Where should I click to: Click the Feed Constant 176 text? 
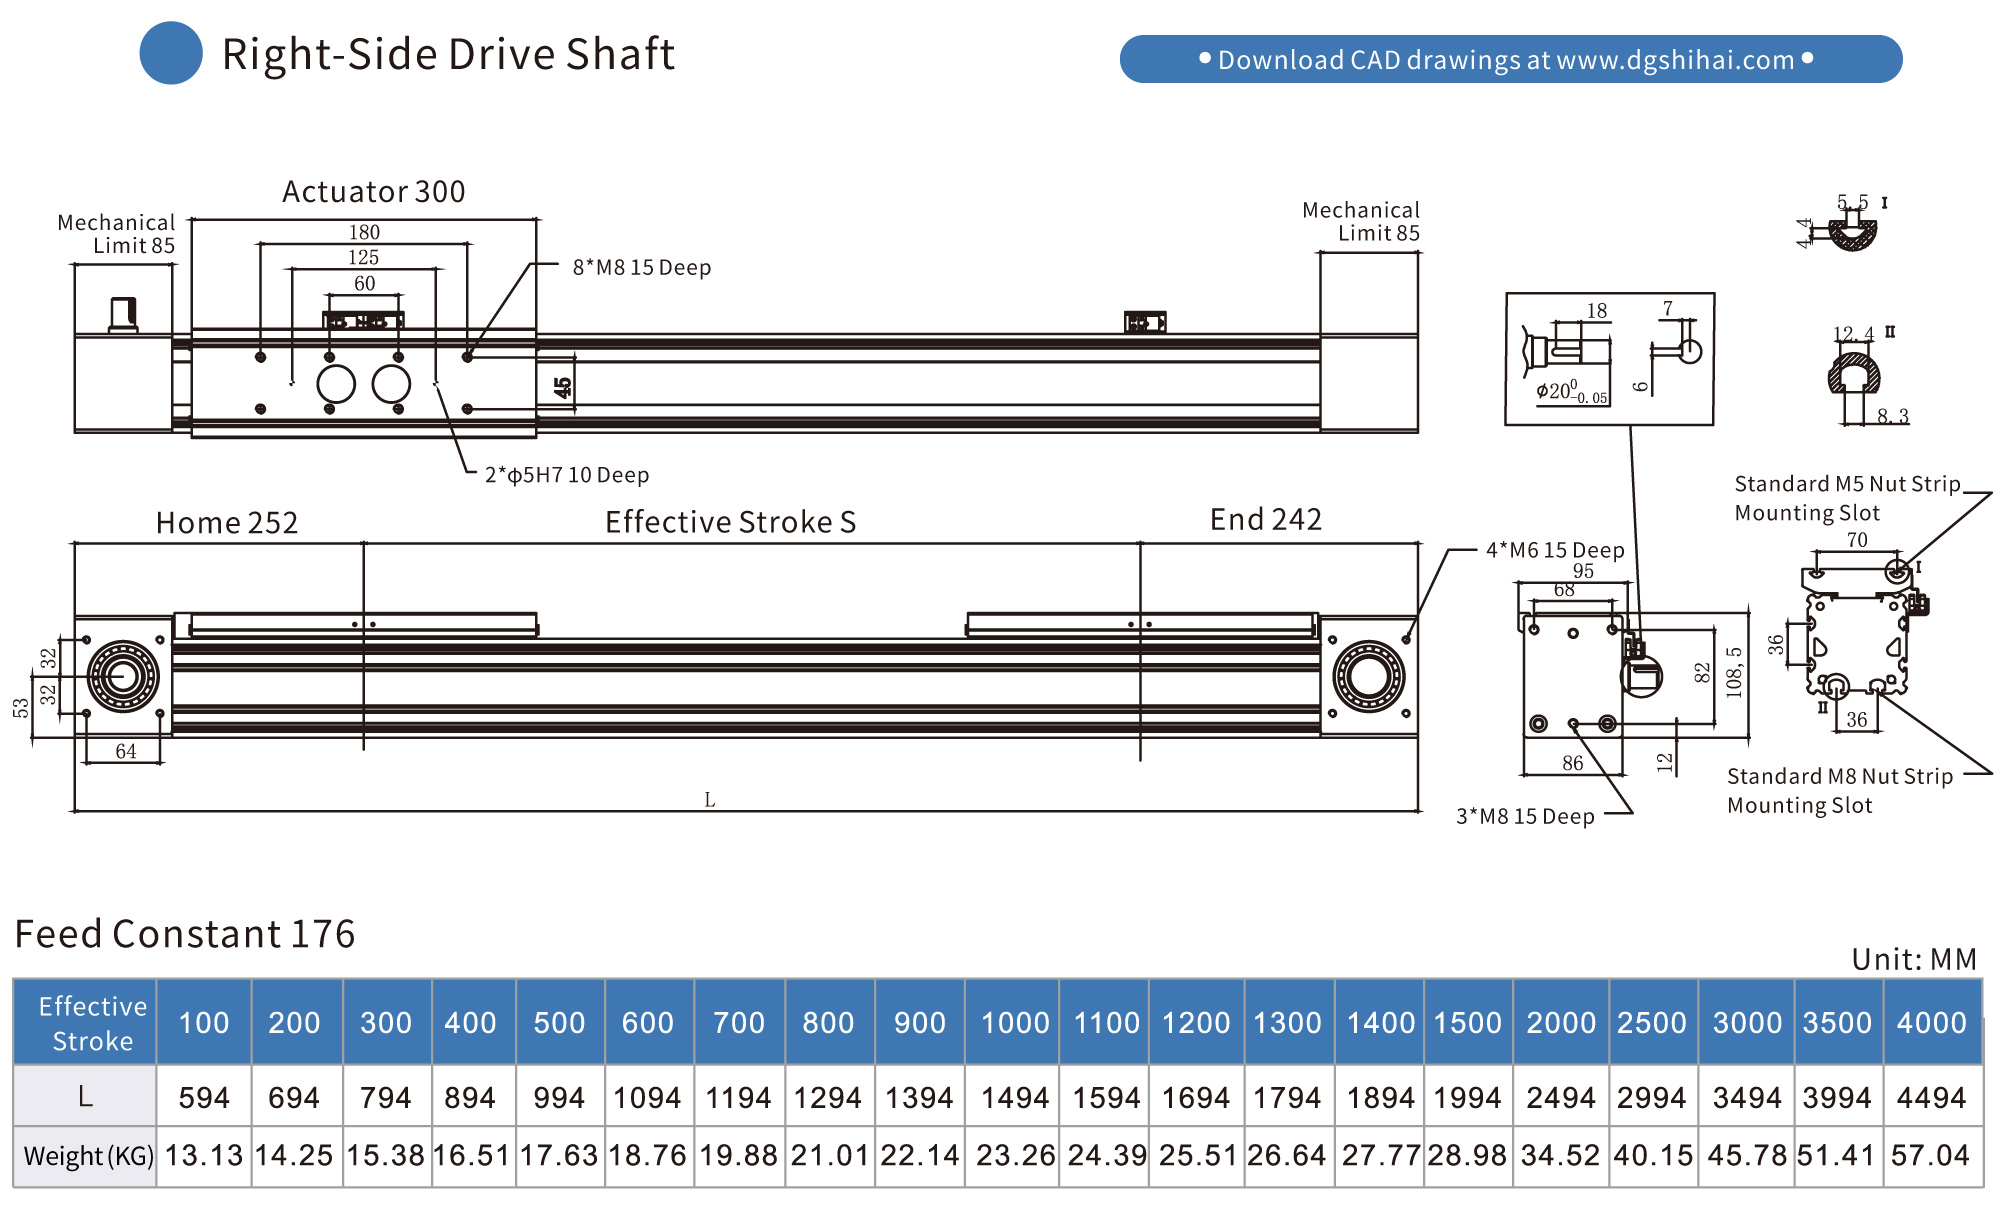tap(185, 934)
